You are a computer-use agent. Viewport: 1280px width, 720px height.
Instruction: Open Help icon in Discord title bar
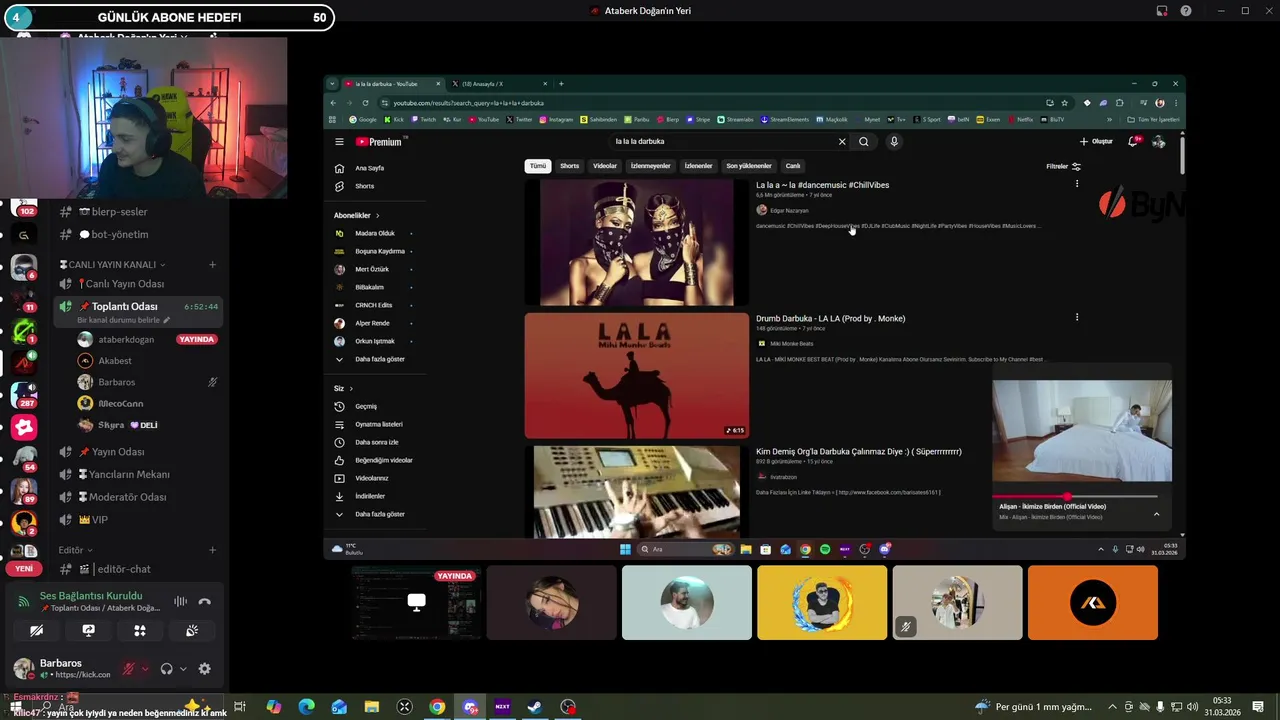tap(1186, 11)
